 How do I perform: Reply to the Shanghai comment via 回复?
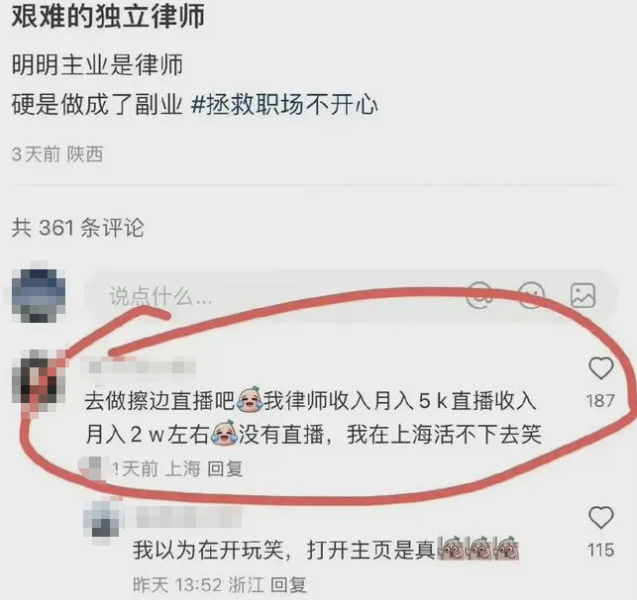tap(225, 469)
